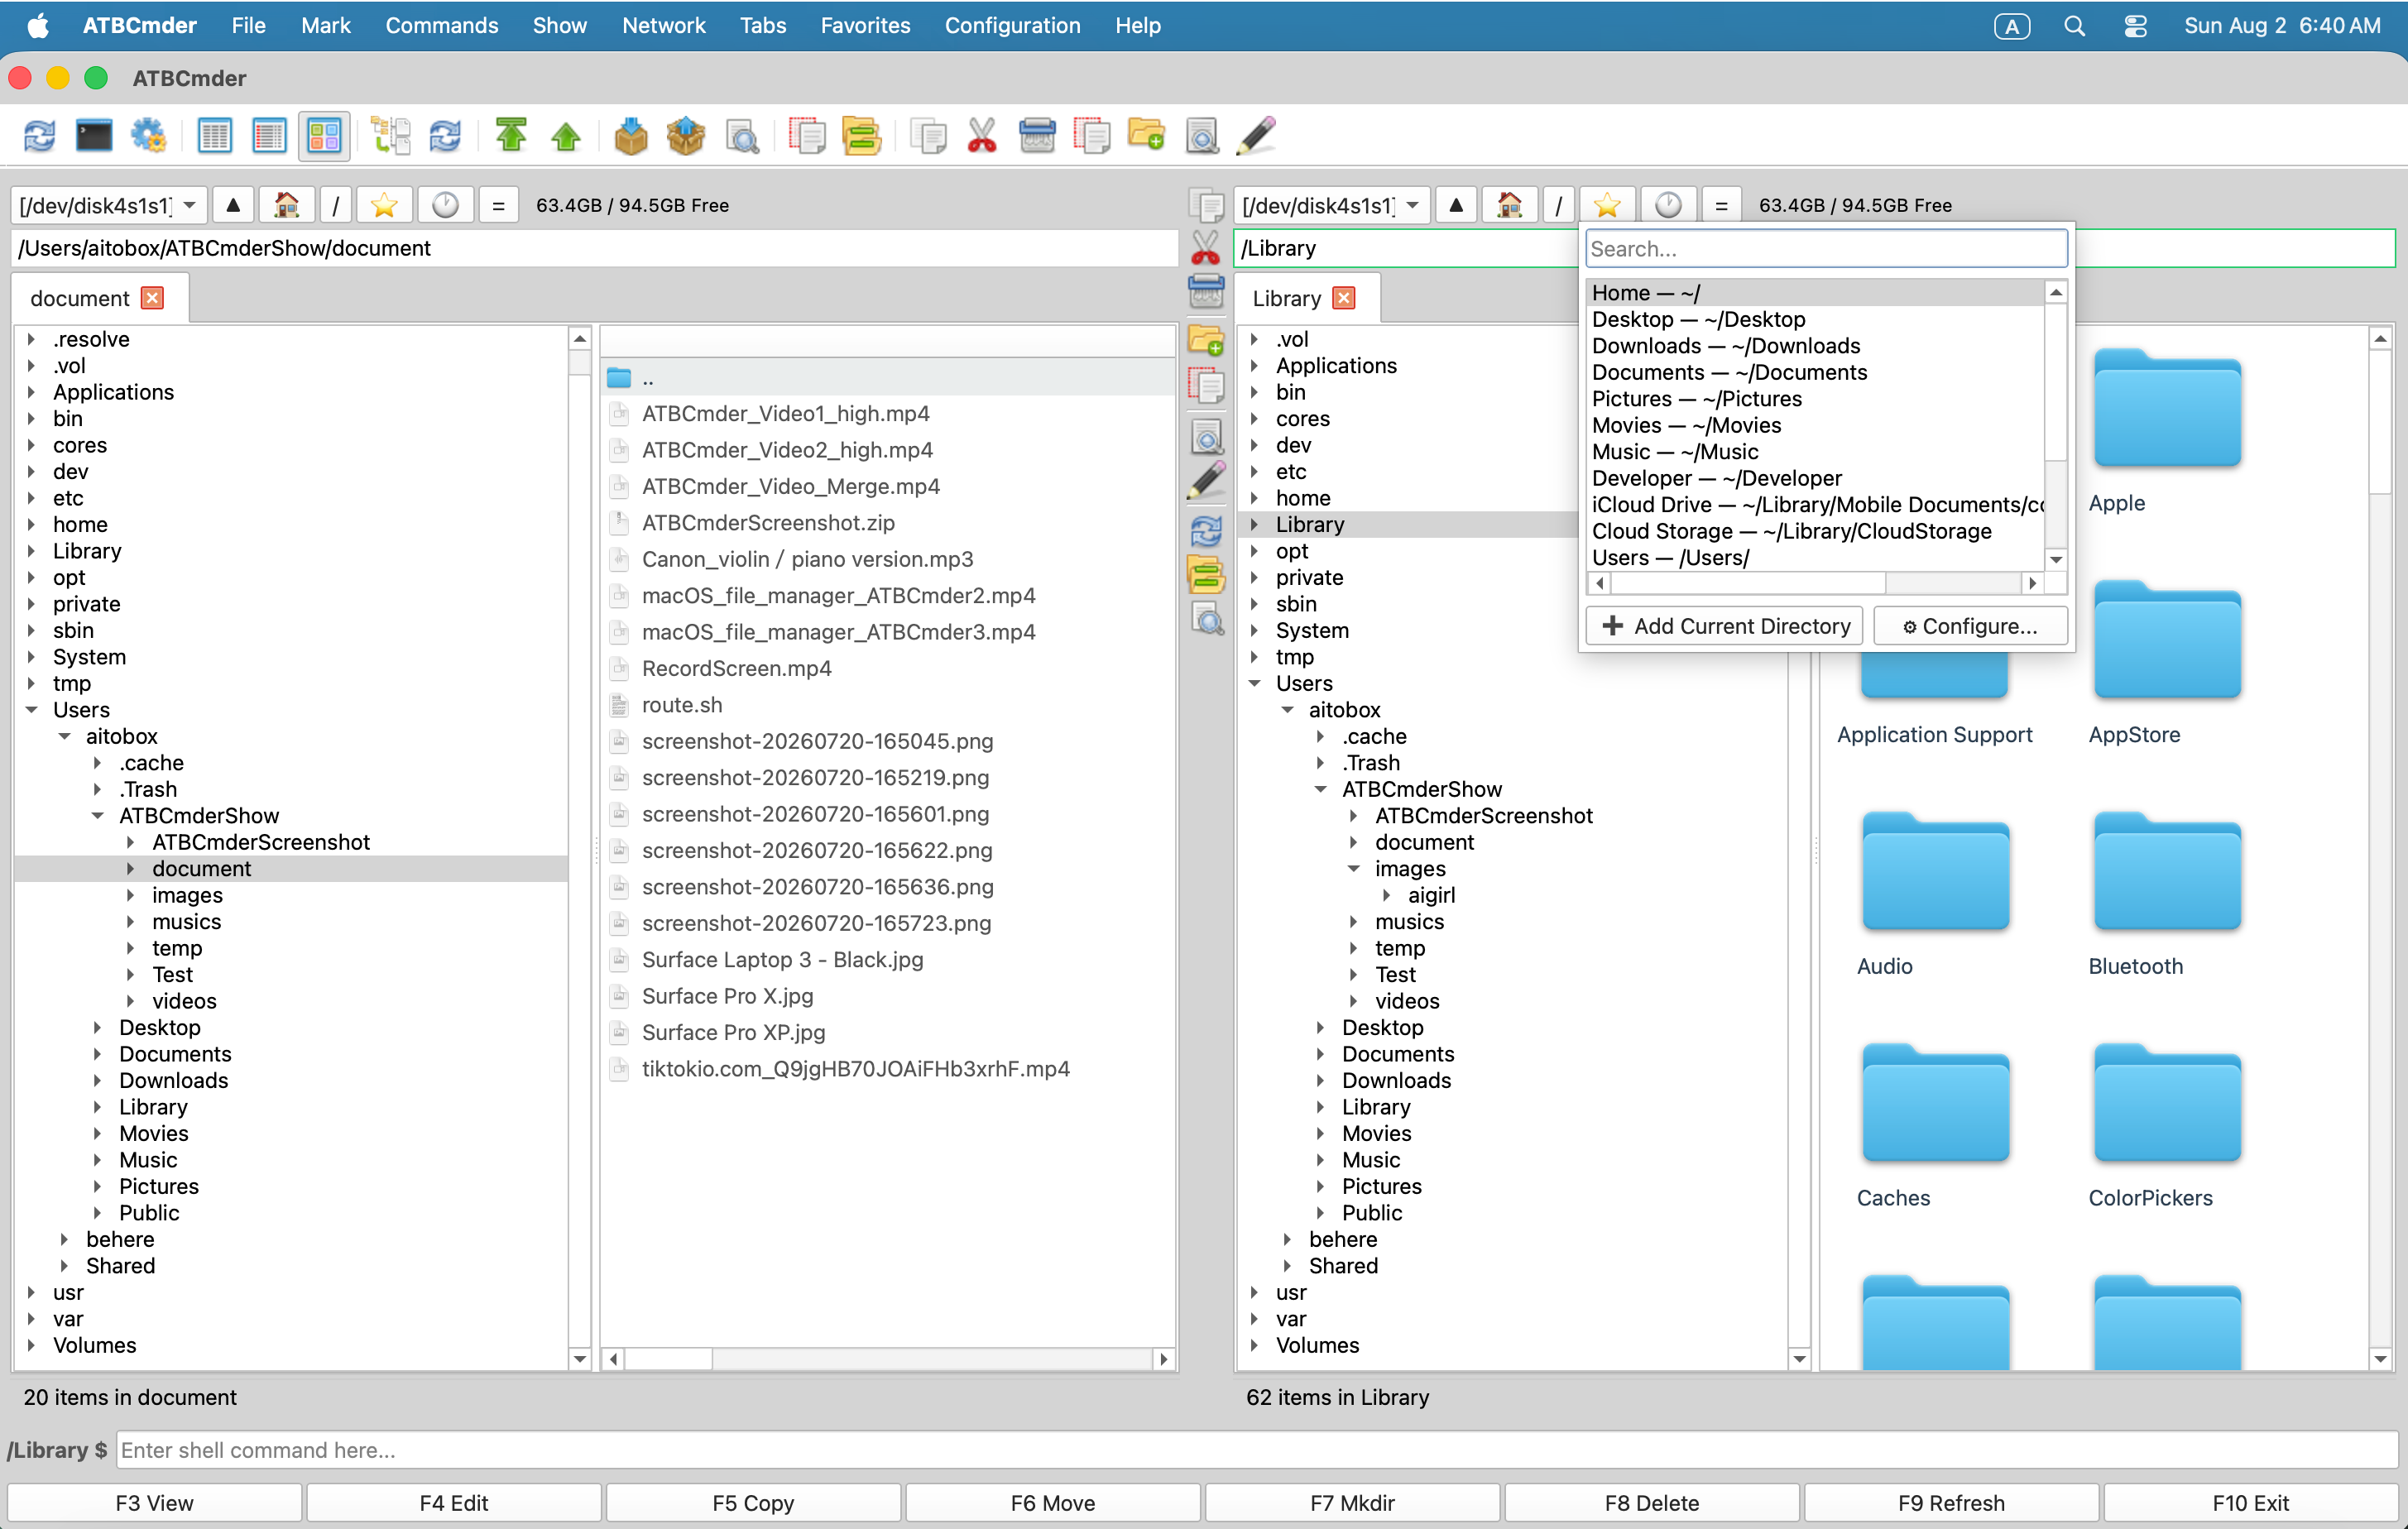Click the F8 Delete button

1652,1502
